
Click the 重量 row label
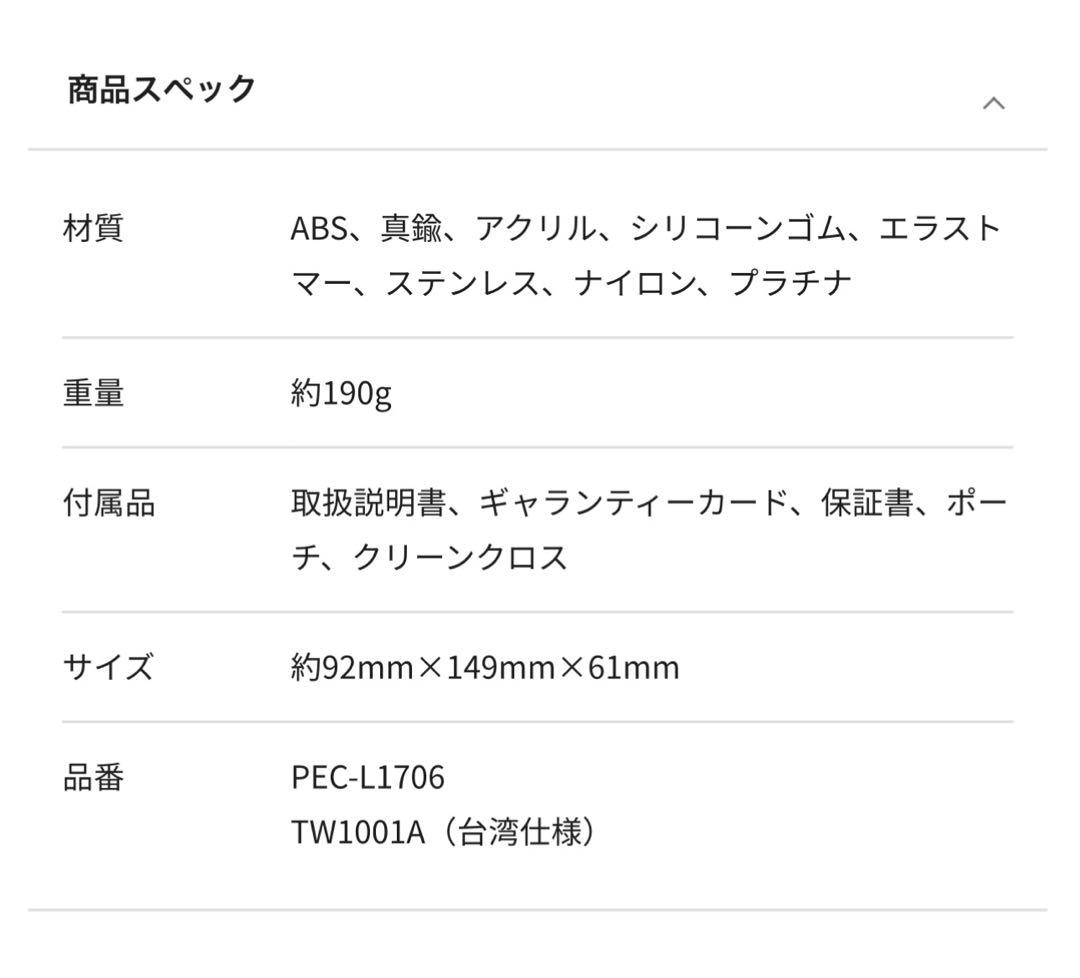[x=93, y=394]
